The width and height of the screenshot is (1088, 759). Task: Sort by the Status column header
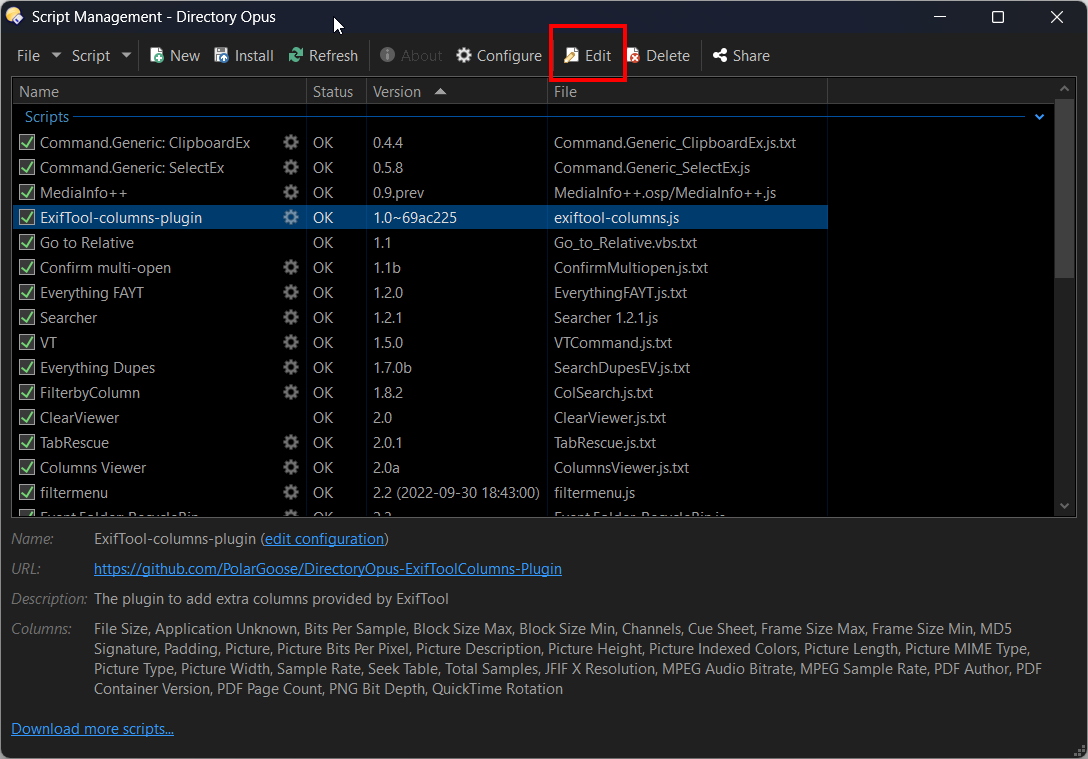pyautogui.click(x=337, y=92)
